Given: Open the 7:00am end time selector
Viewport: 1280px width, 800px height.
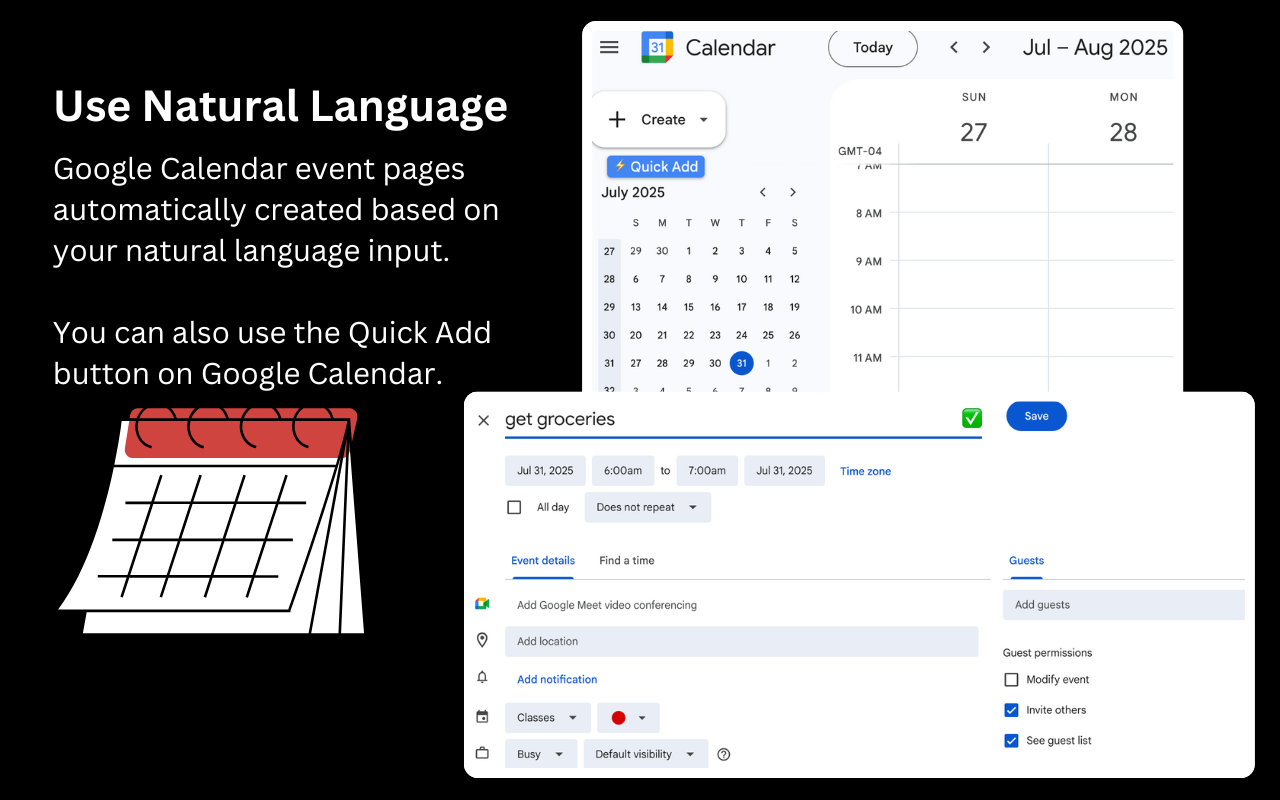Looking at the screenshot, I should (707, 470).
